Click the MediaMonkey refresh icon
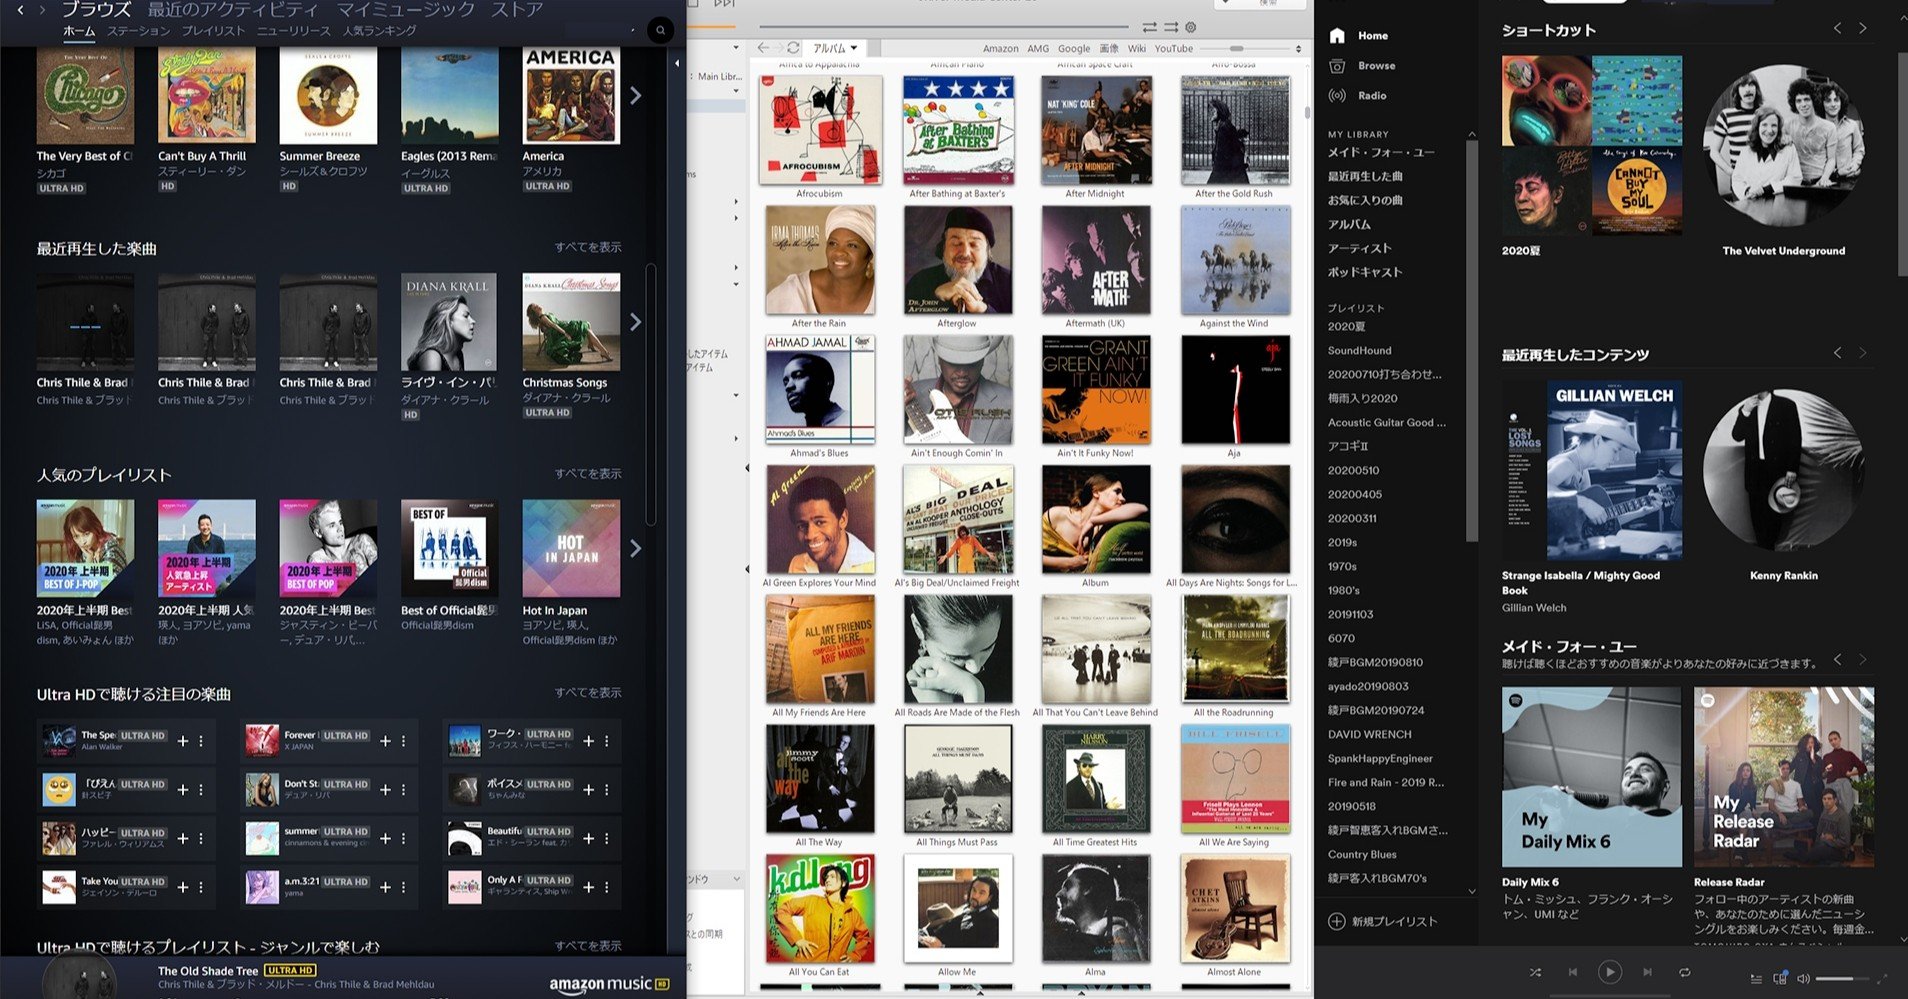1908x999 pixels. [x=793, y=48]
